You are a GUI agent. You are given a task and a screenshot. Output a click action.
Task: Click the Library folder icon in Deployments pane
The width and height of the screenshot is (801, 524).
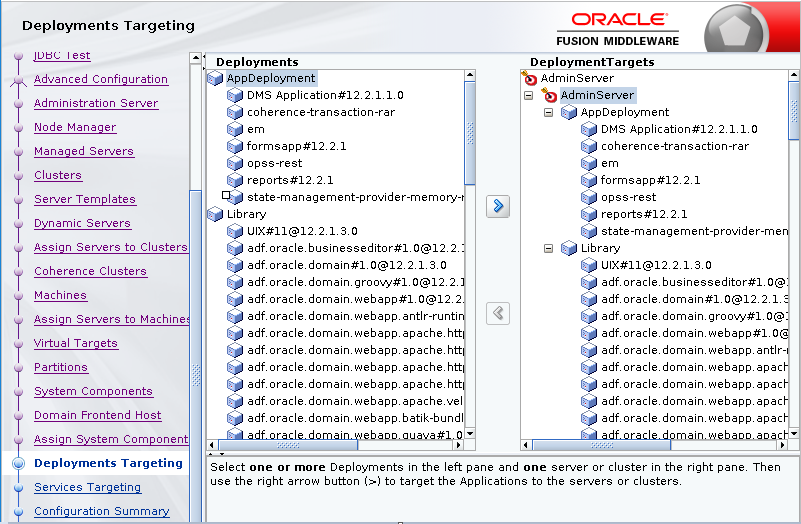point(215,214)
